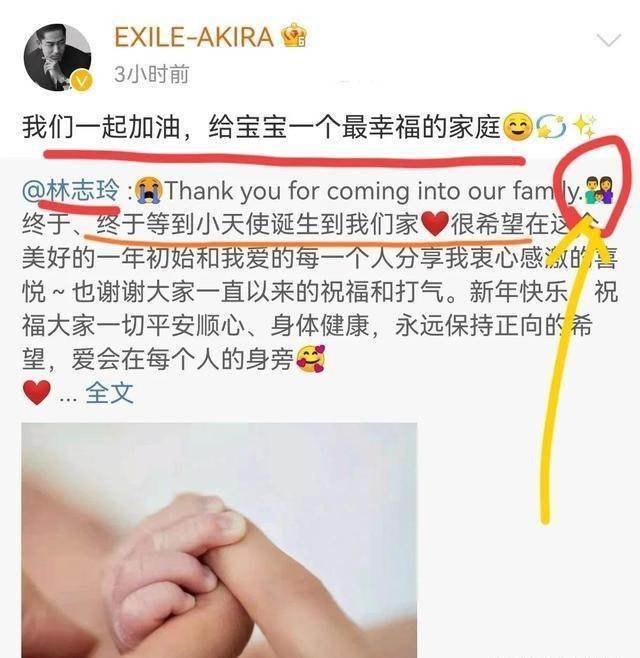This screenshot has height=658, width=640.
Task: Open the @林志玲 mention
Action: coord(71,191)
